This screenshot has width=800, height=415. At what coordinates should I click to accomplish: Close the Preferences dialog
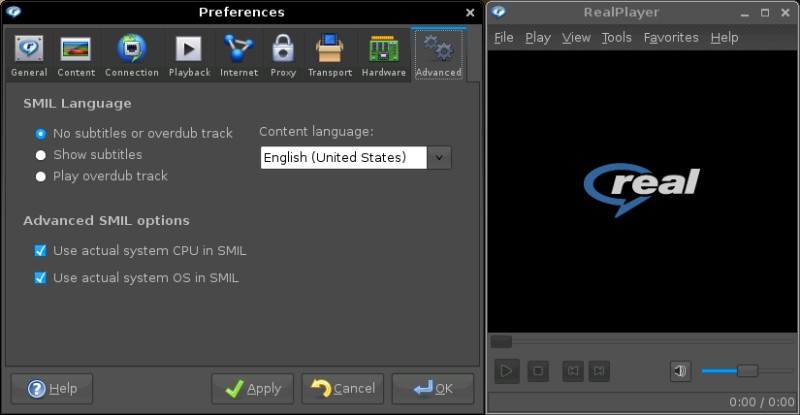[x=470, y=12]
